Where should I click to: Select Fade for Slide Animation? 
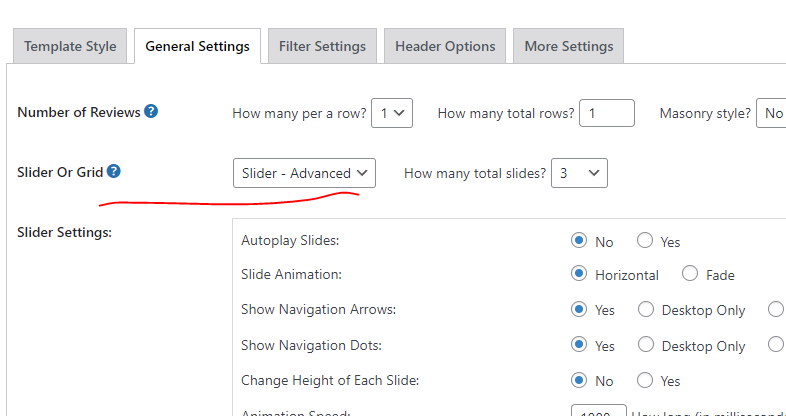point(690,274)
